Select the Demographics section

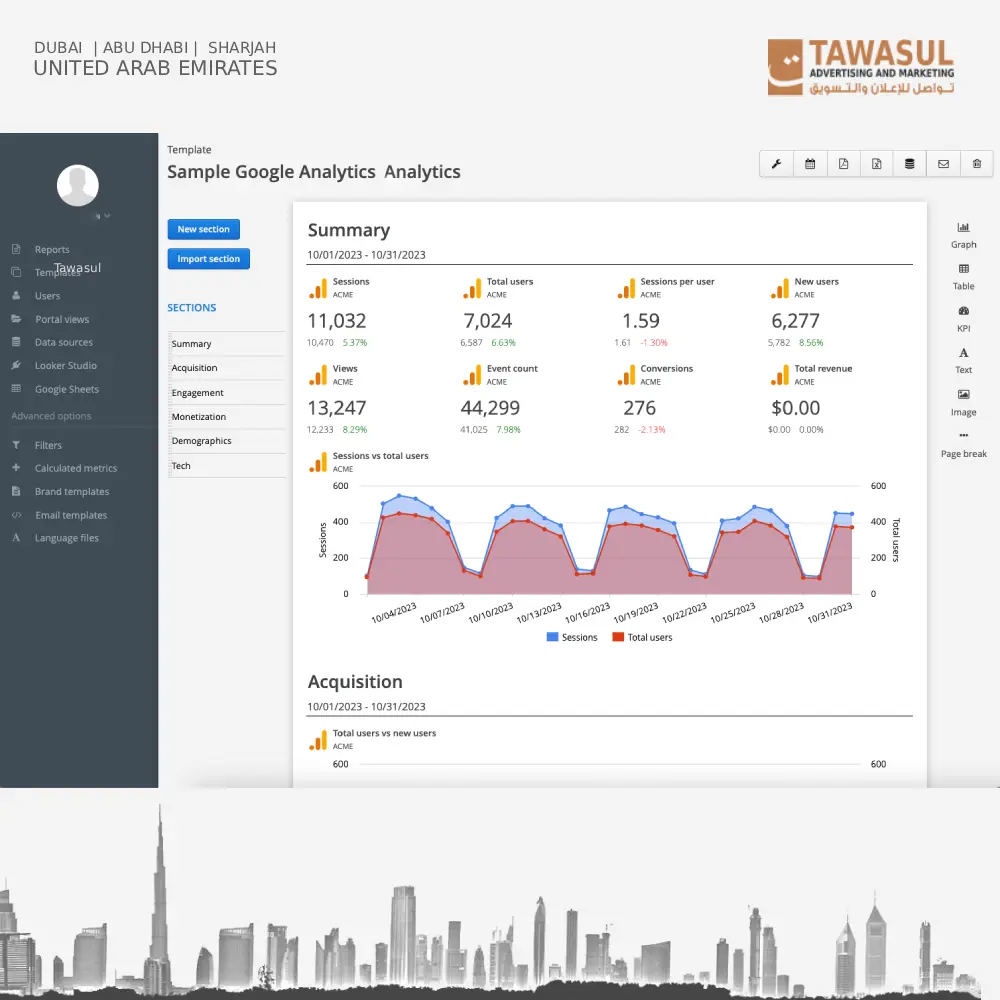pyautogui.click(x=203, y=440)
